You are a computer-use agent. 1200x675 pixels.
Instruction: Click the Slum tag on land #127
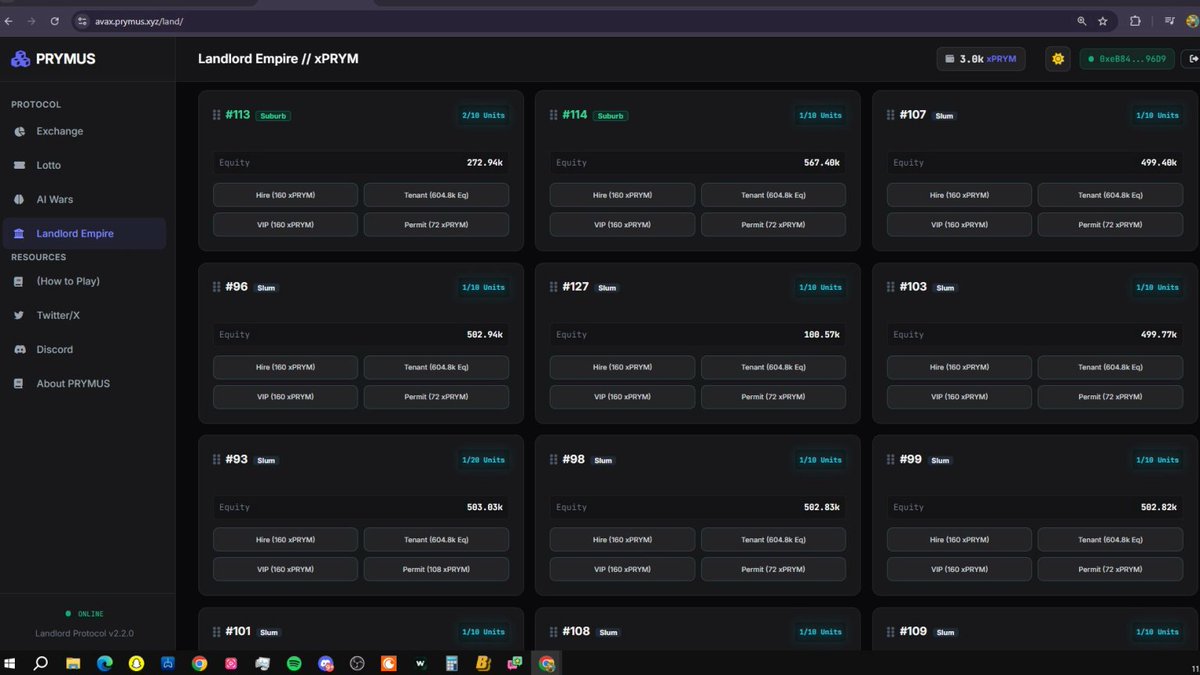click(607, 288)
